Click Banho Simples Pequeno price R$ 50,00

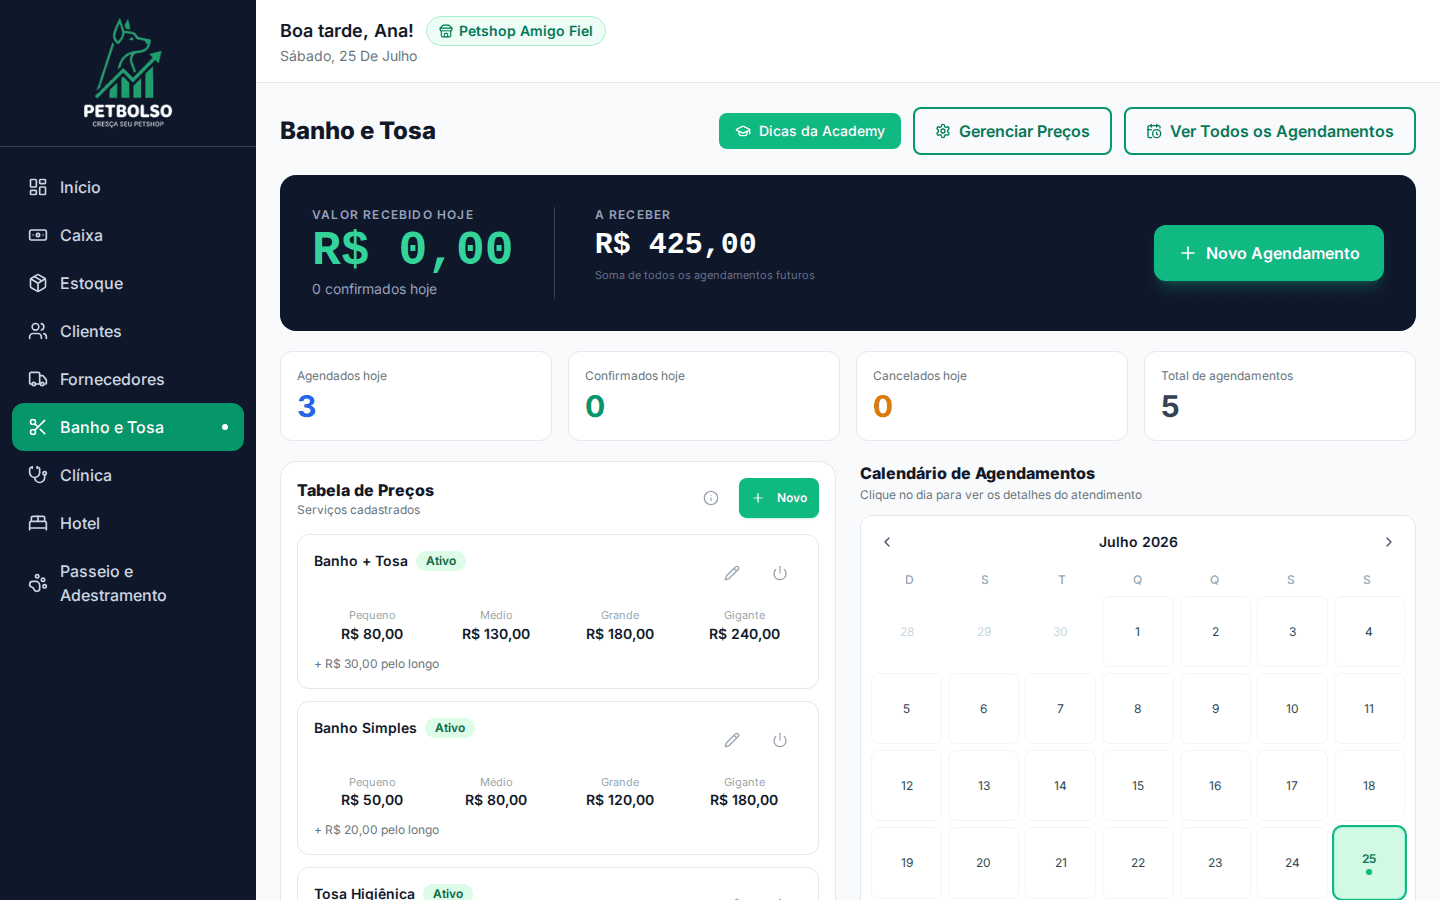pyautogui.click(x=372, y=800)
